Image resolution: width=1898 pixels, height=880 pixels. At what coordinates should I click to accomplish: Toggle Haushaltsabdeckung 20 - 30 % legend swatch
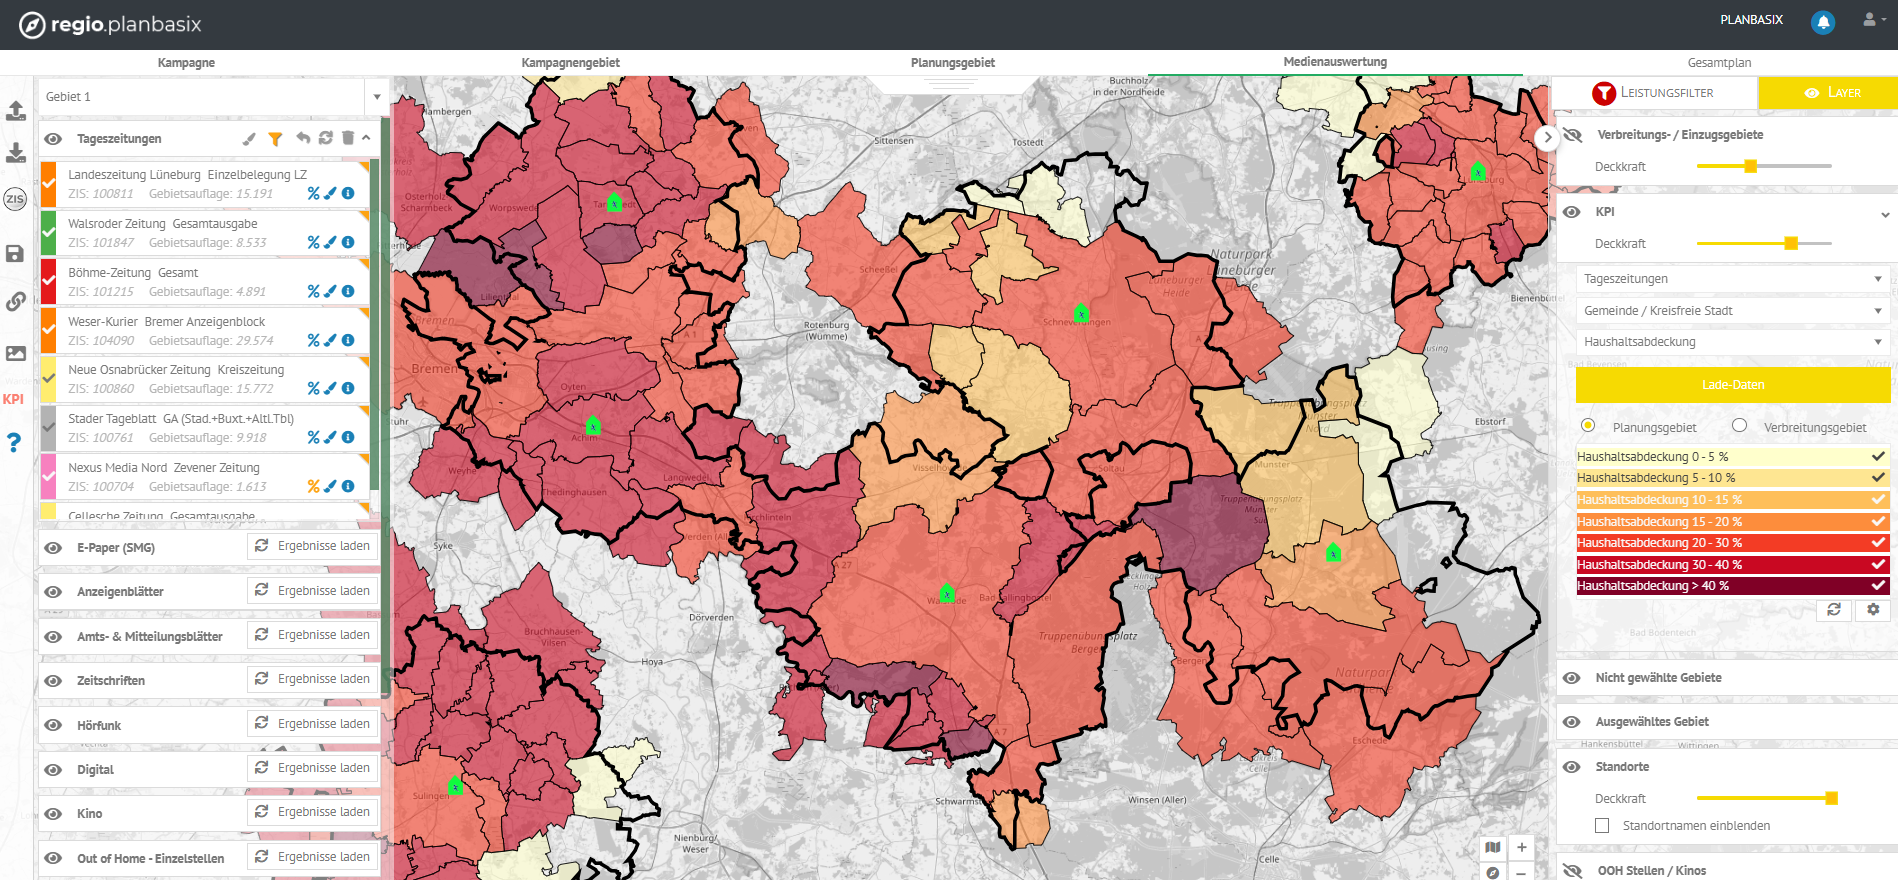(1732, 543)
